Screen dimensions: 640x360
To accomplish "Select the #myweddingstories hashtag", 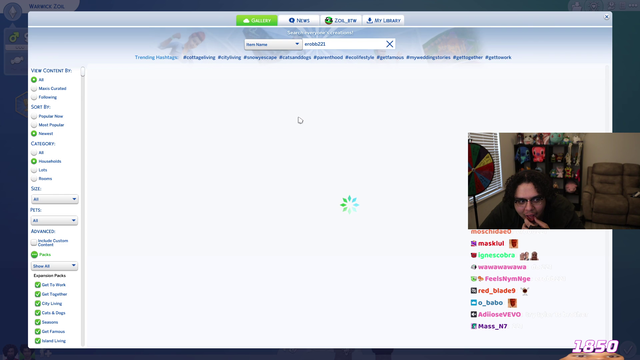I will pos(428,58).
